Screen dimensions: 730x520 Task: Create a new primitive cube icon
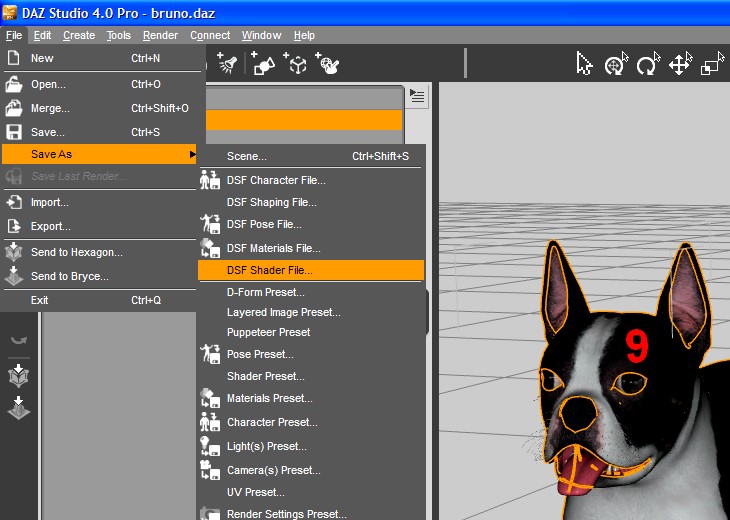pos(295,64)
